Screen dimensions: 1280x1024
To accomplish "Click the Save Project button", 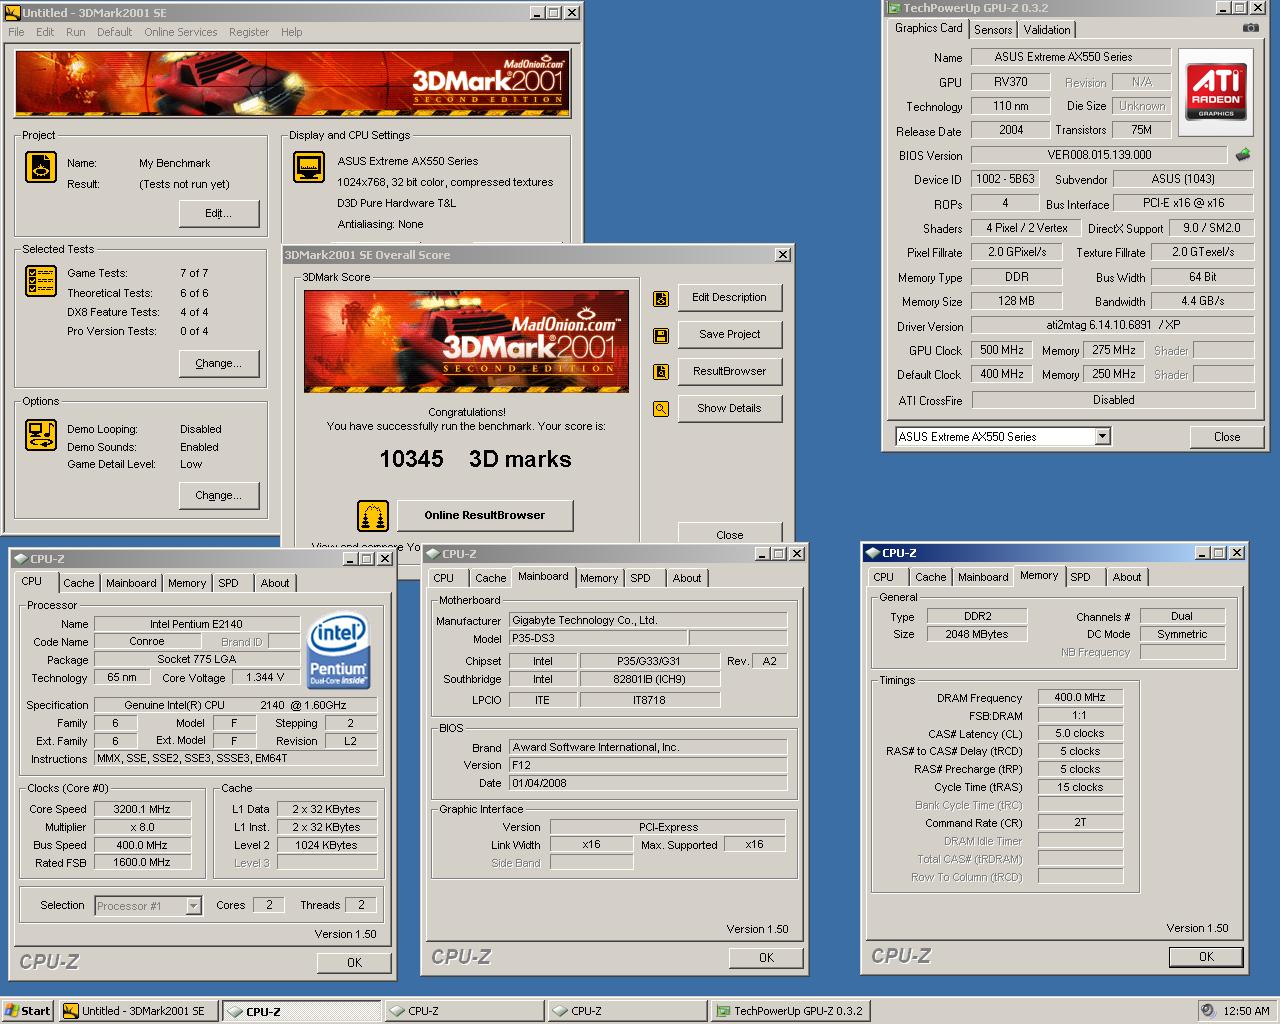I will click(729, 335).
